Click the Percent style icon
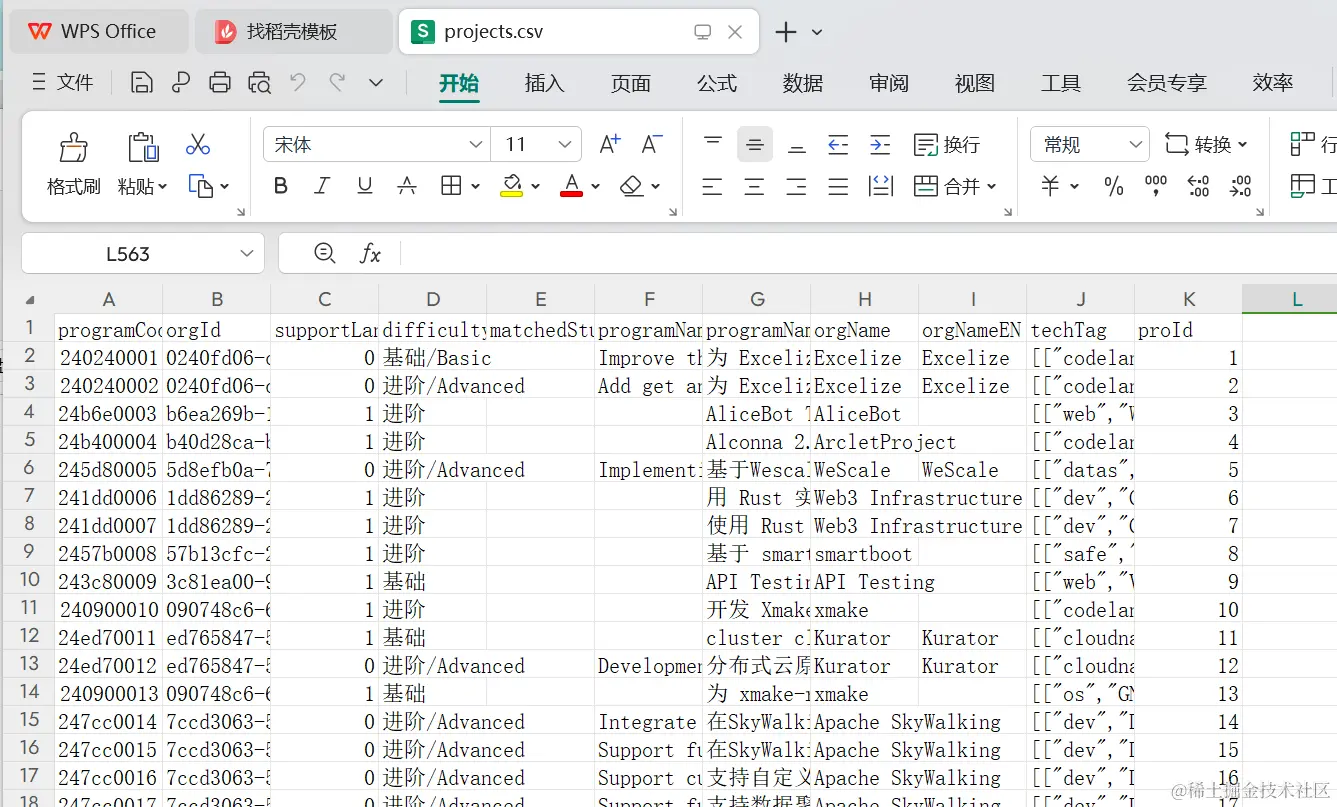1337x807 pixels. click(x=1113, y=186)
